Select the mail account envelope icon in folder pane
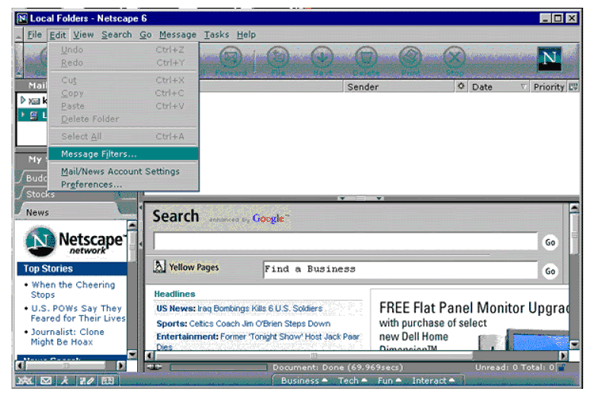This screenshot has width=600, height=405. click(34, 101)
